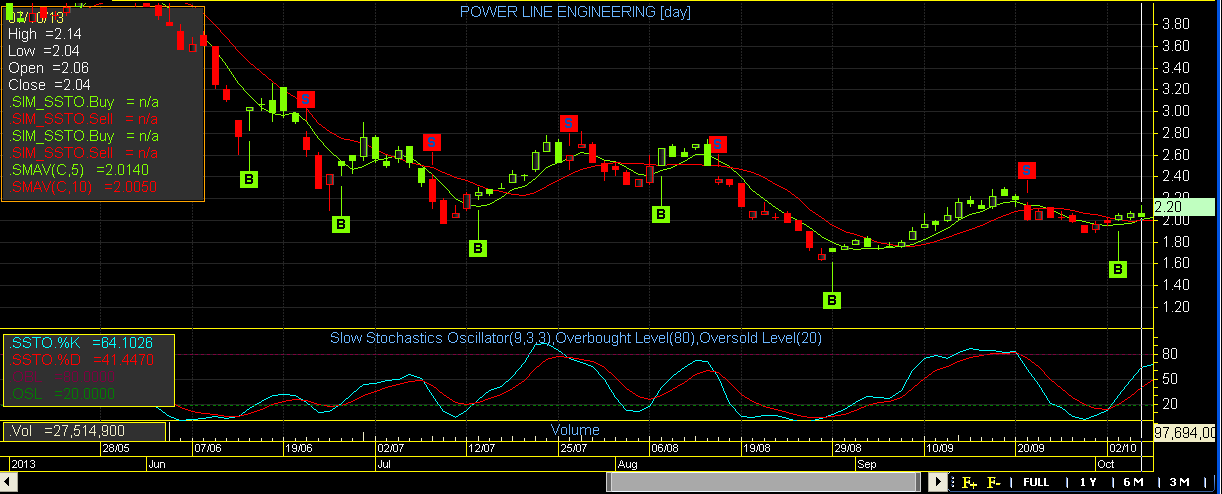Click the 1.20 price axis label
The image size is (1222, 494).
[1175, 306]
